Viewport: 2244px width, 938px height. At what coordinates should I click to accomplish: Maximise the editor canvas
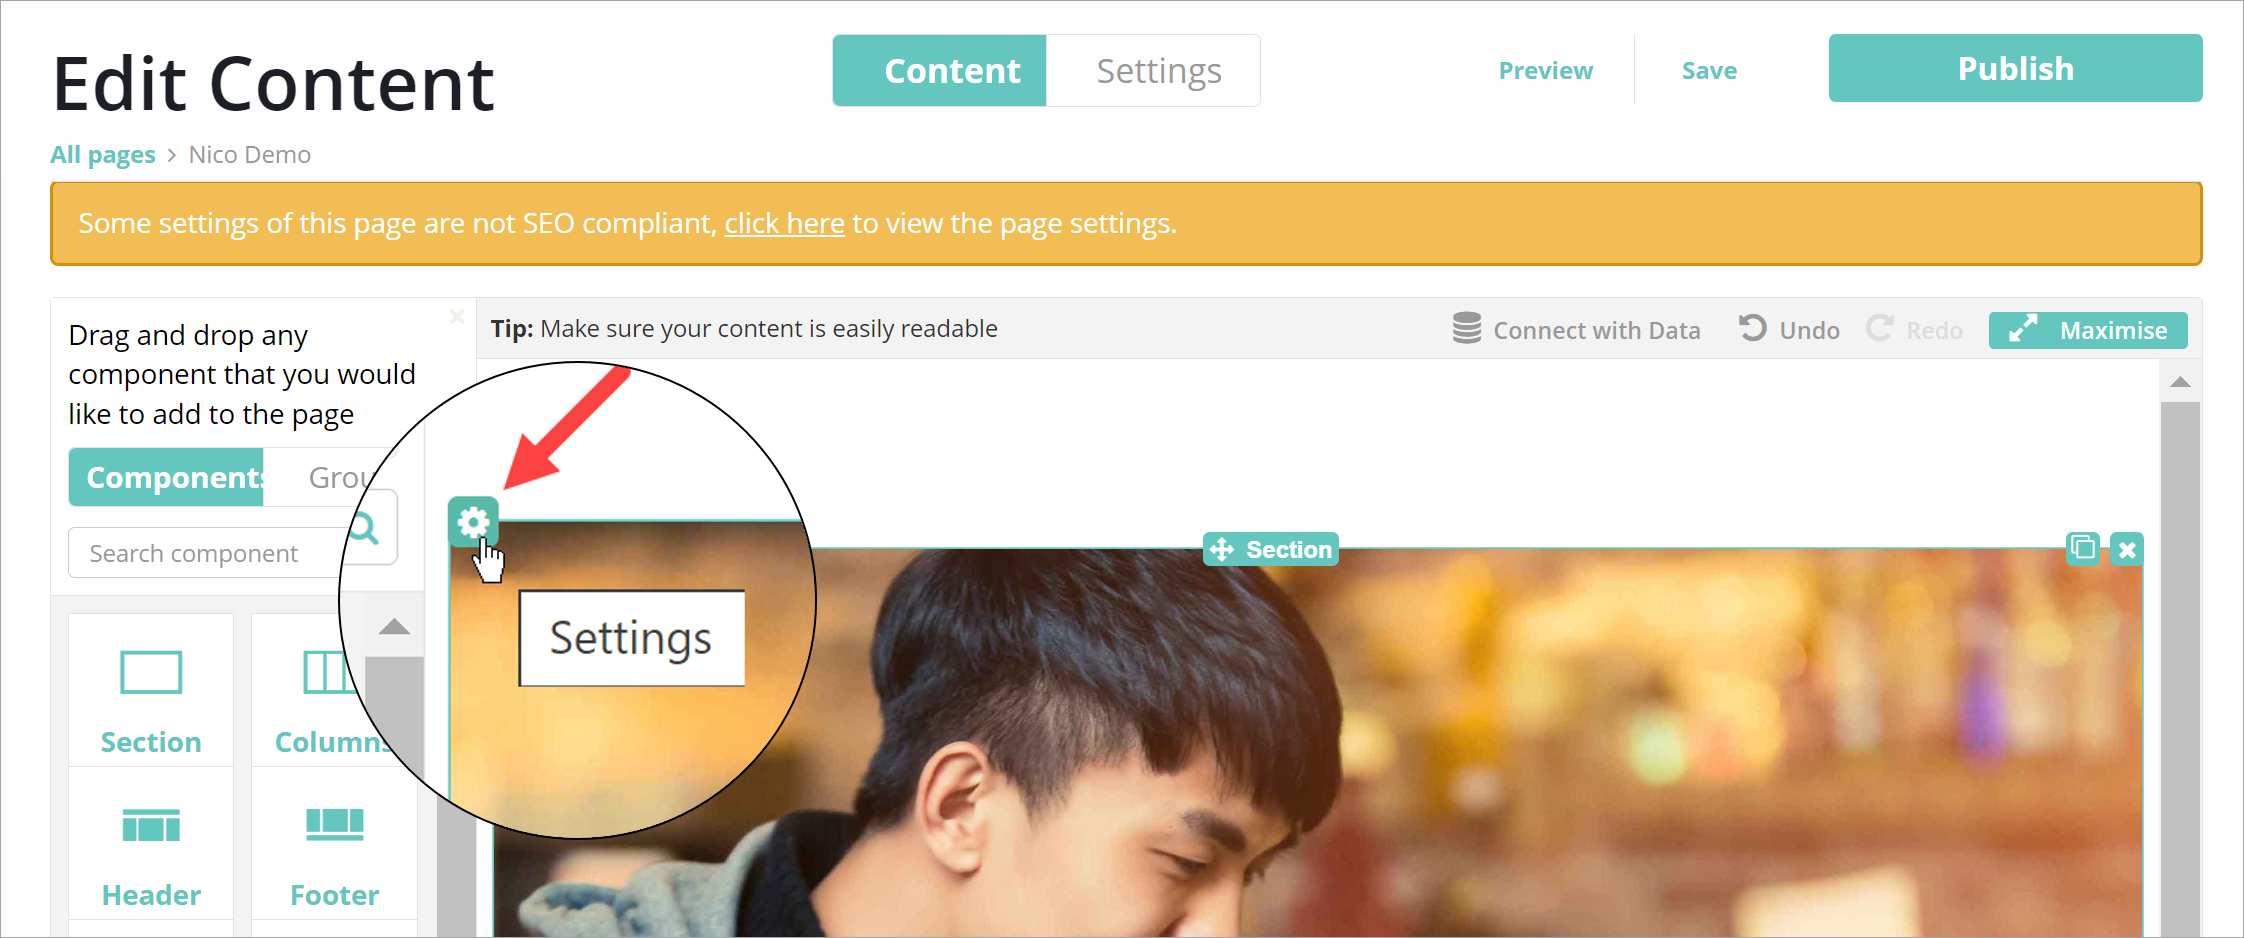[x=2088, y=330]
